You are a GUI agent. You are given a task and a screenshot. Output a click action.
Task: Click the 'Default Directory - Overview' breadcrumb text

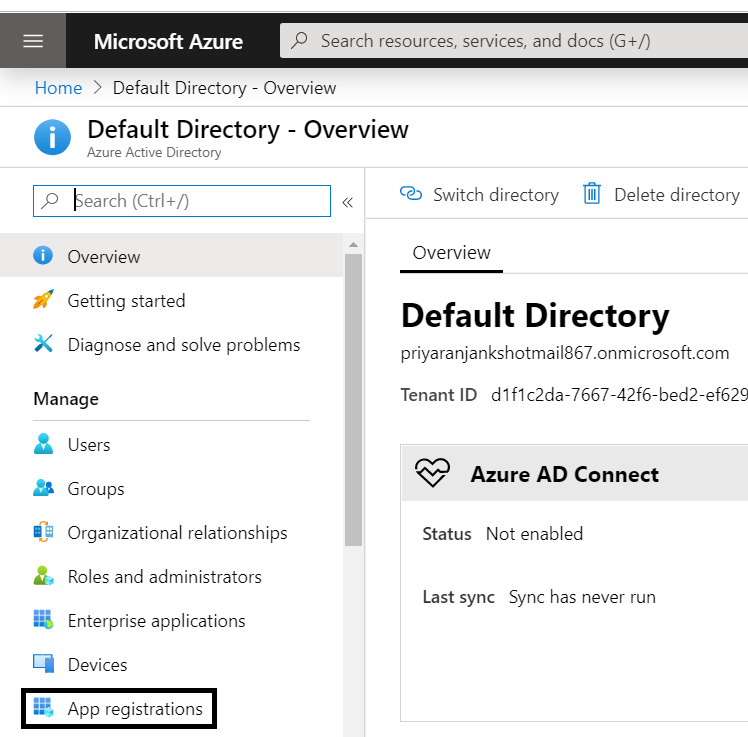pos(224,88)
